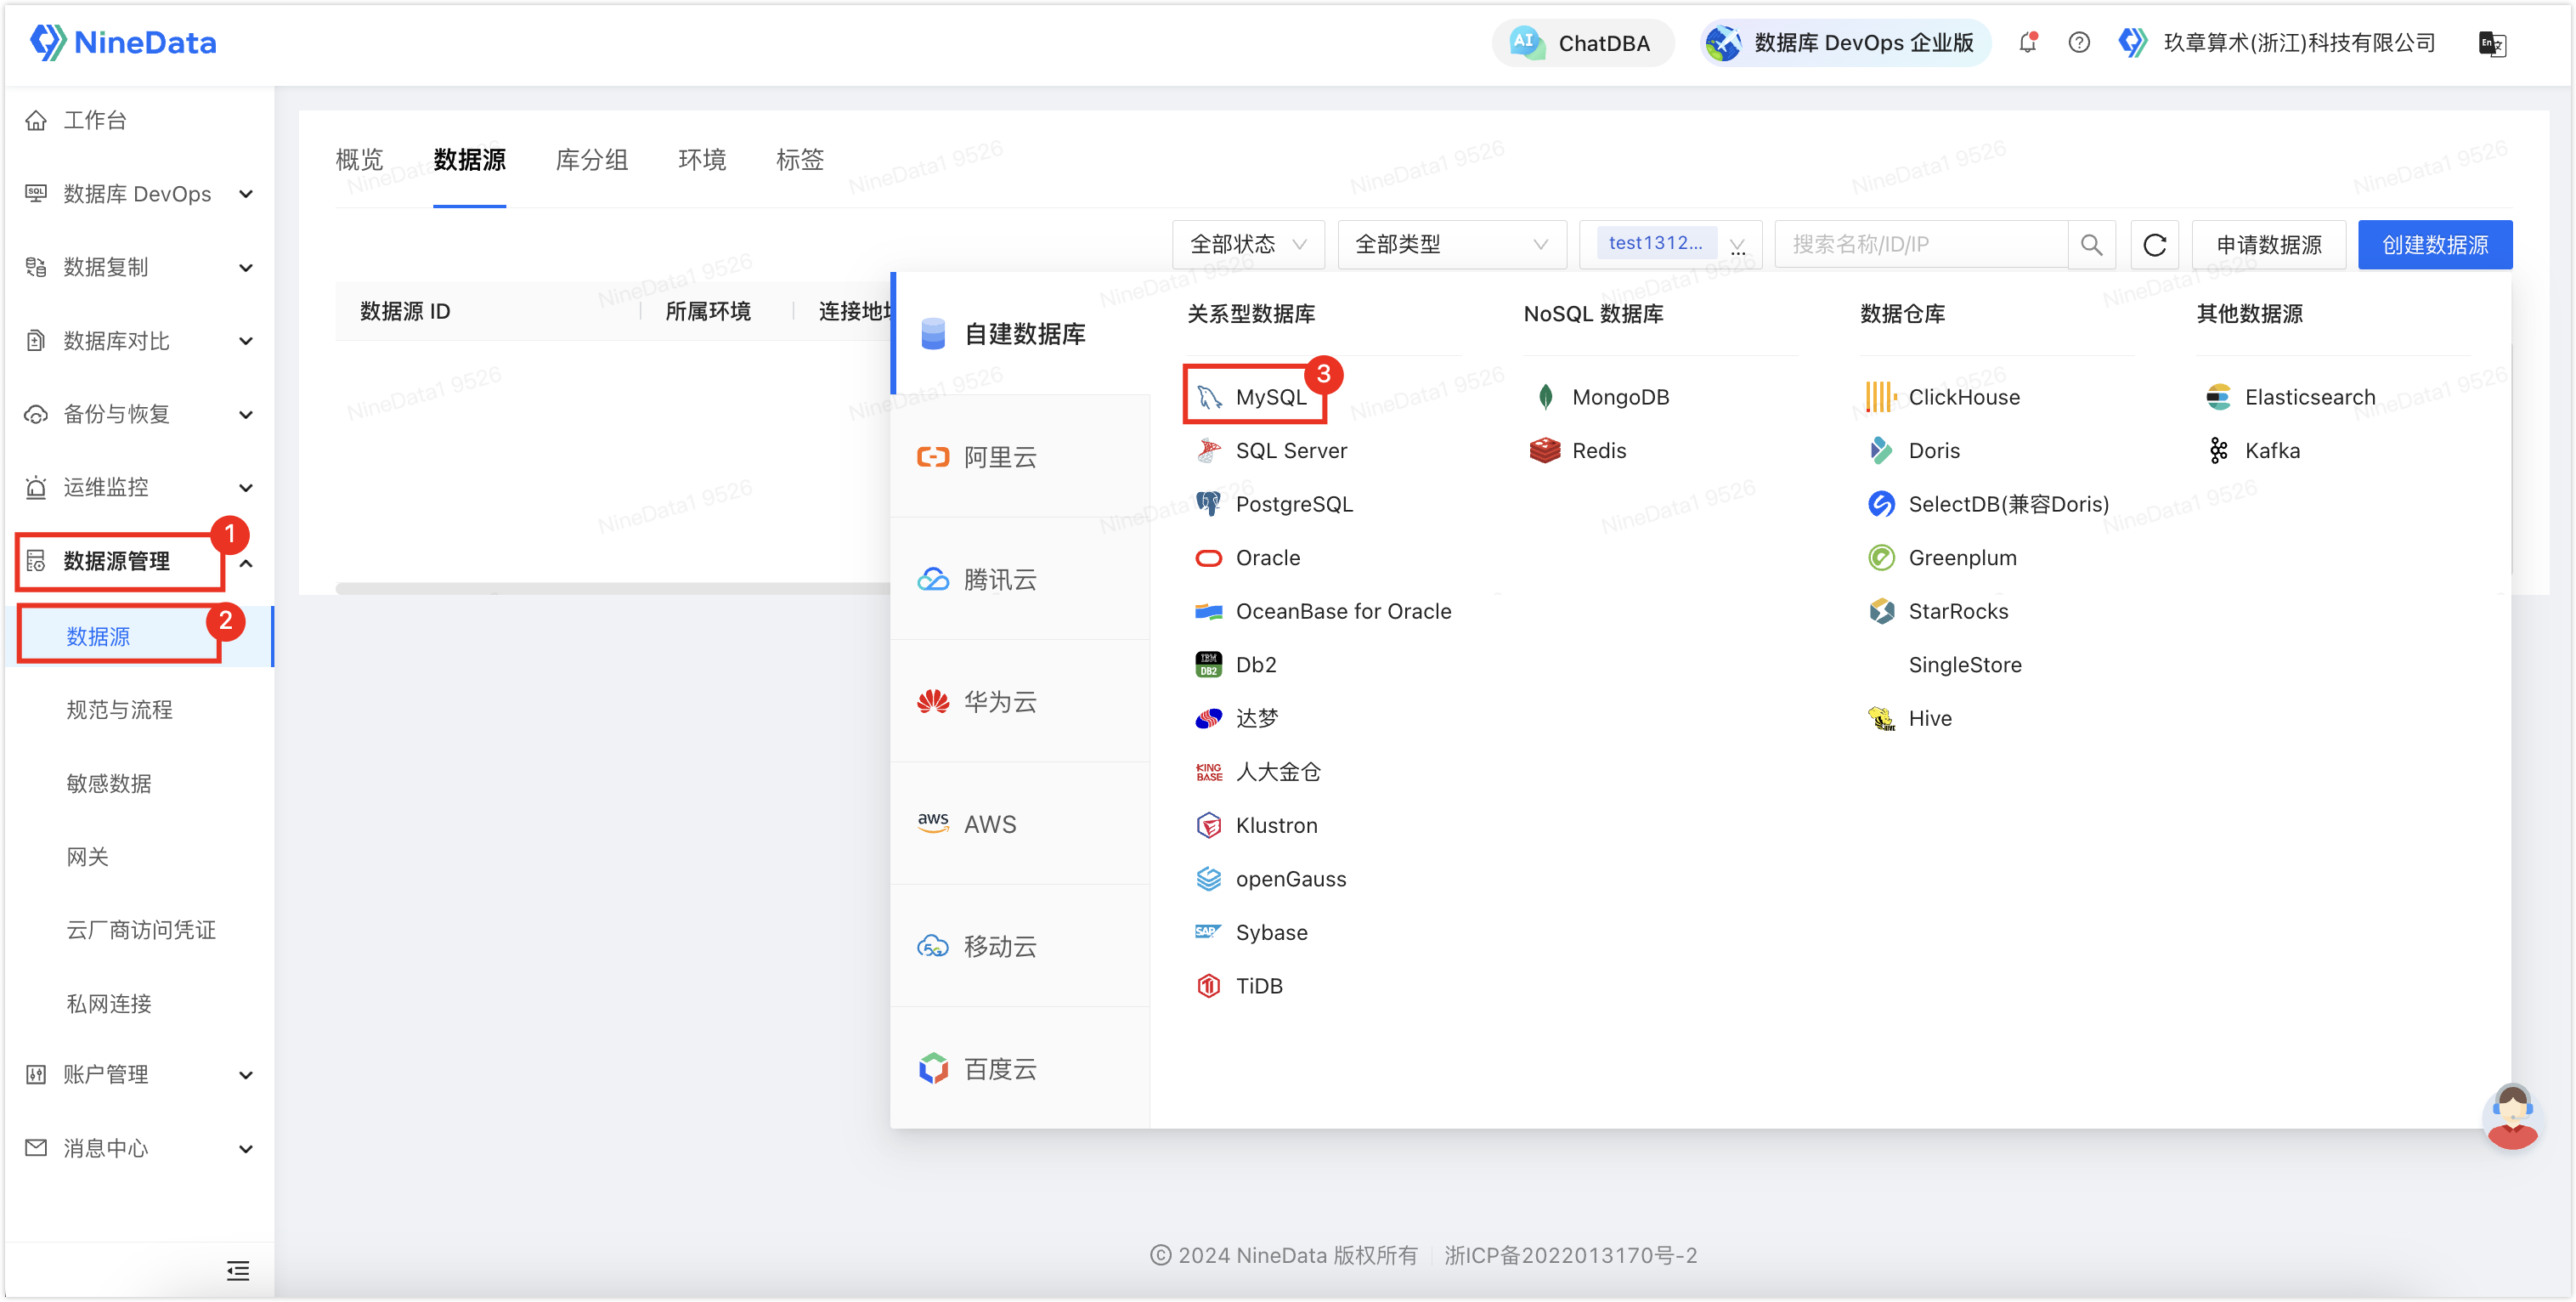Choose Oracle datasource type
2576x1302 pixels.
click(1248, 557)
